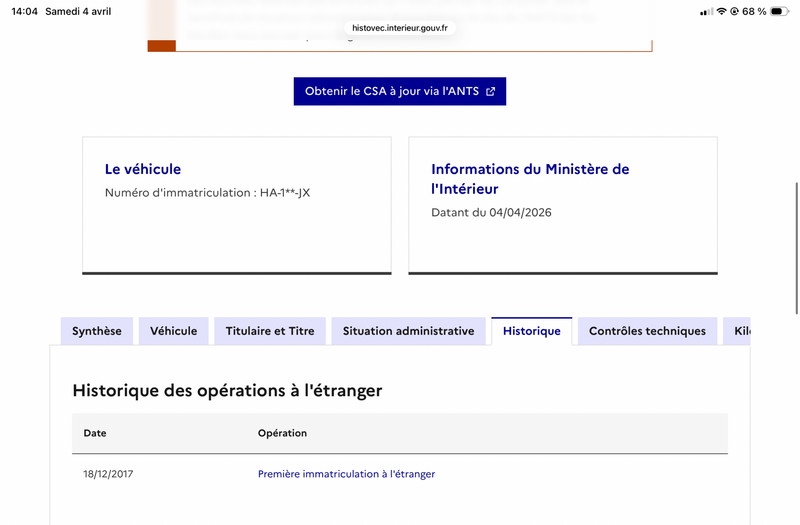Switch to the Véhicule tab
800x525 pixels.
pyautogui.click(x=173, y=331)
